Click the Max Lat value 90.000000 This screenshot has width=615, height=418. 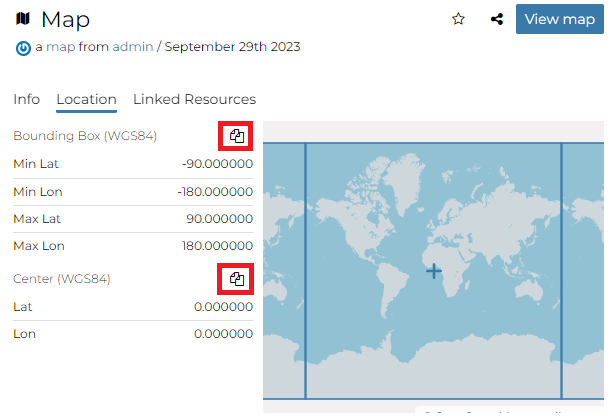219,218
